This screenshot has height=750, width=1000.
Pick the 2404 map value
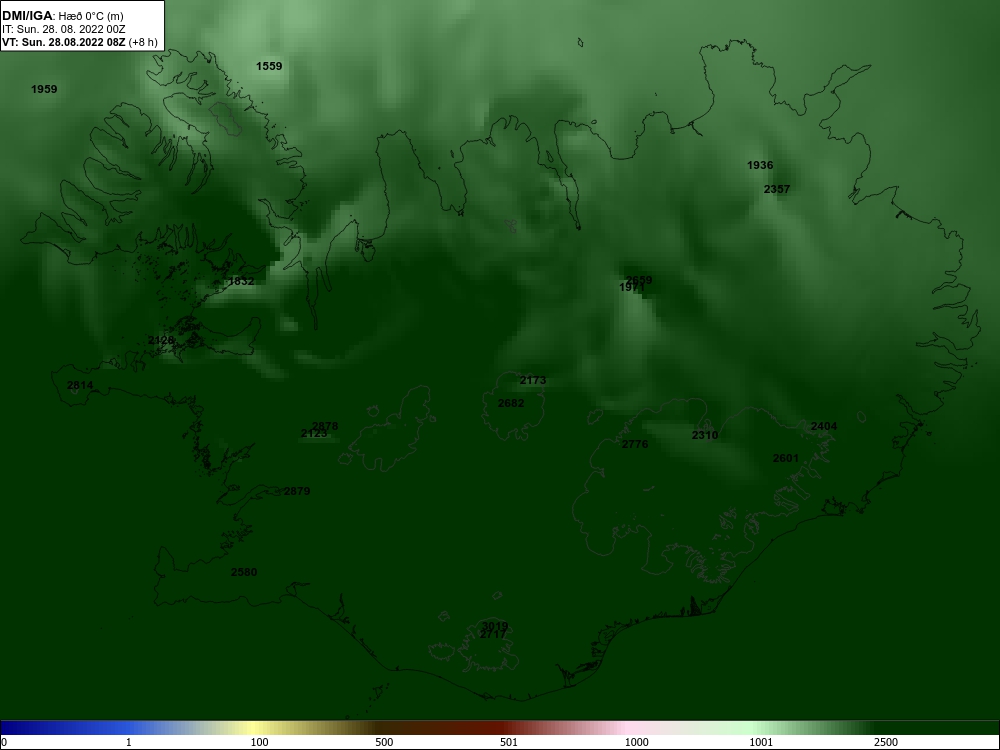(x=824, y=426)
